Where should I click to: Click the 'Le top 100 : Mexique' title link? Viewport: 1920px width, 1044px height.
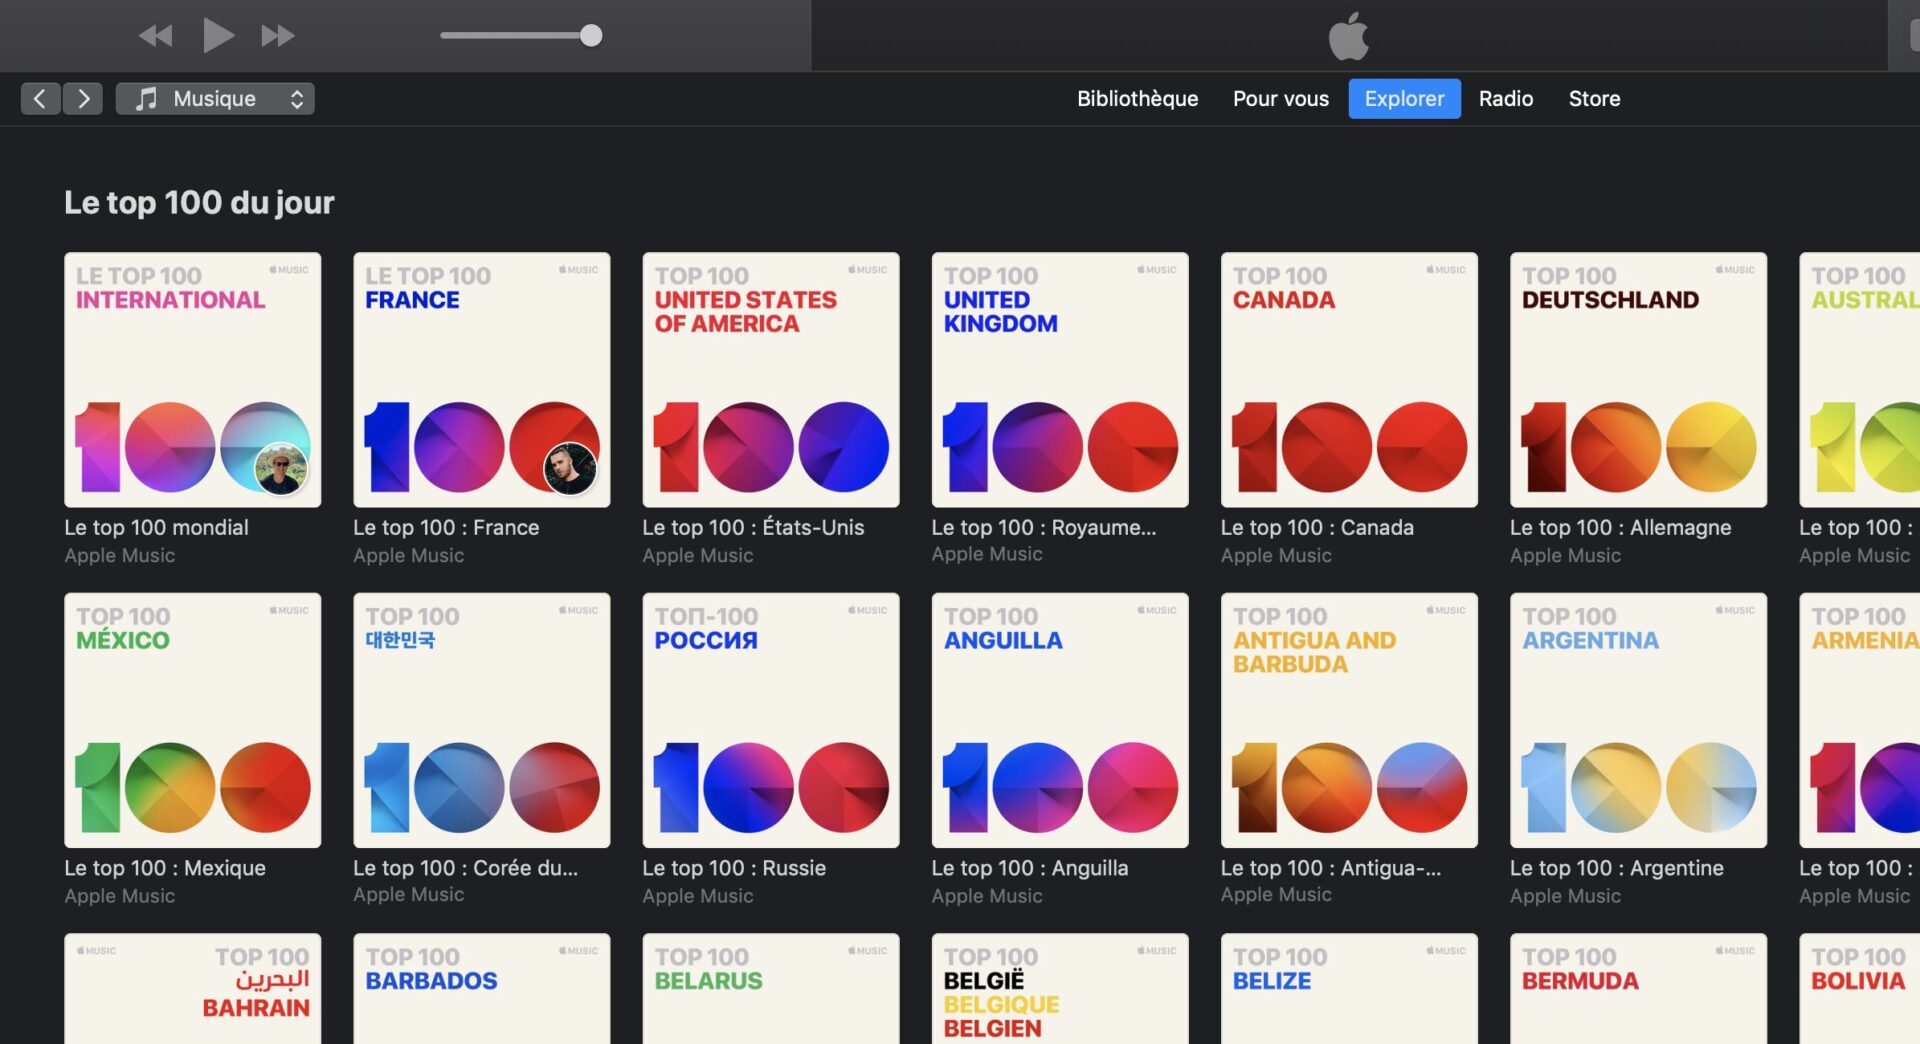coord(165,868)
